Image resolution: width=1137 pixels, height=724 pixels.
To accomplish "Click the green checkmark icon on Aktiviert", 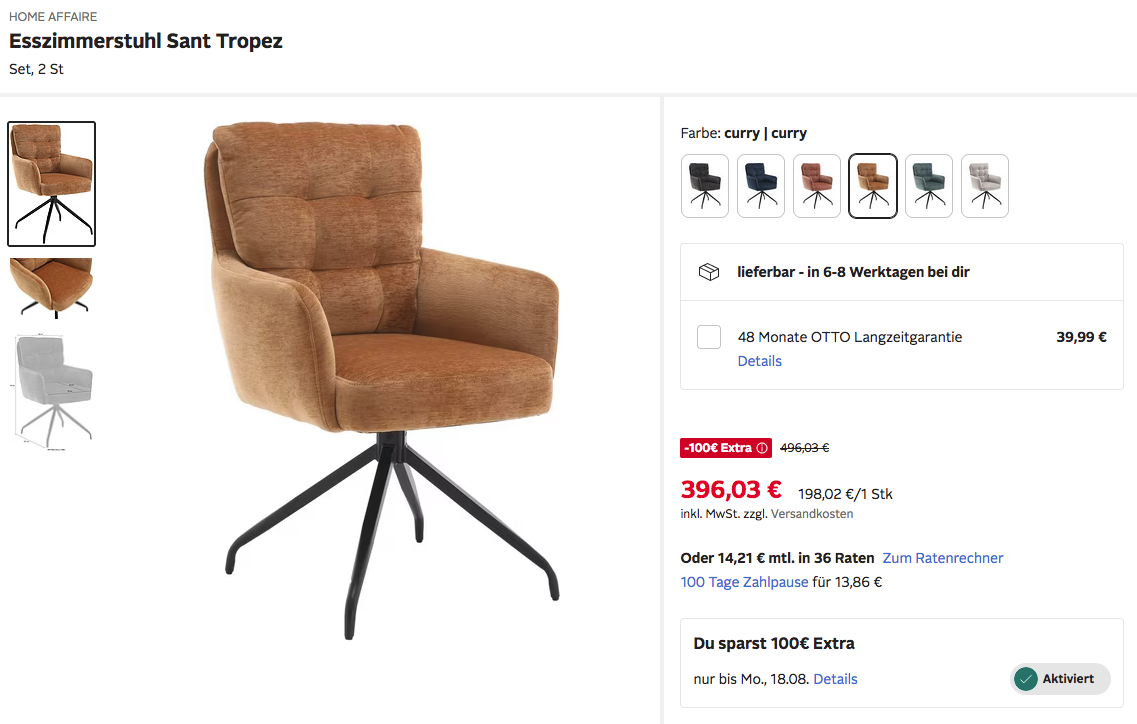I will [1025, 679].
